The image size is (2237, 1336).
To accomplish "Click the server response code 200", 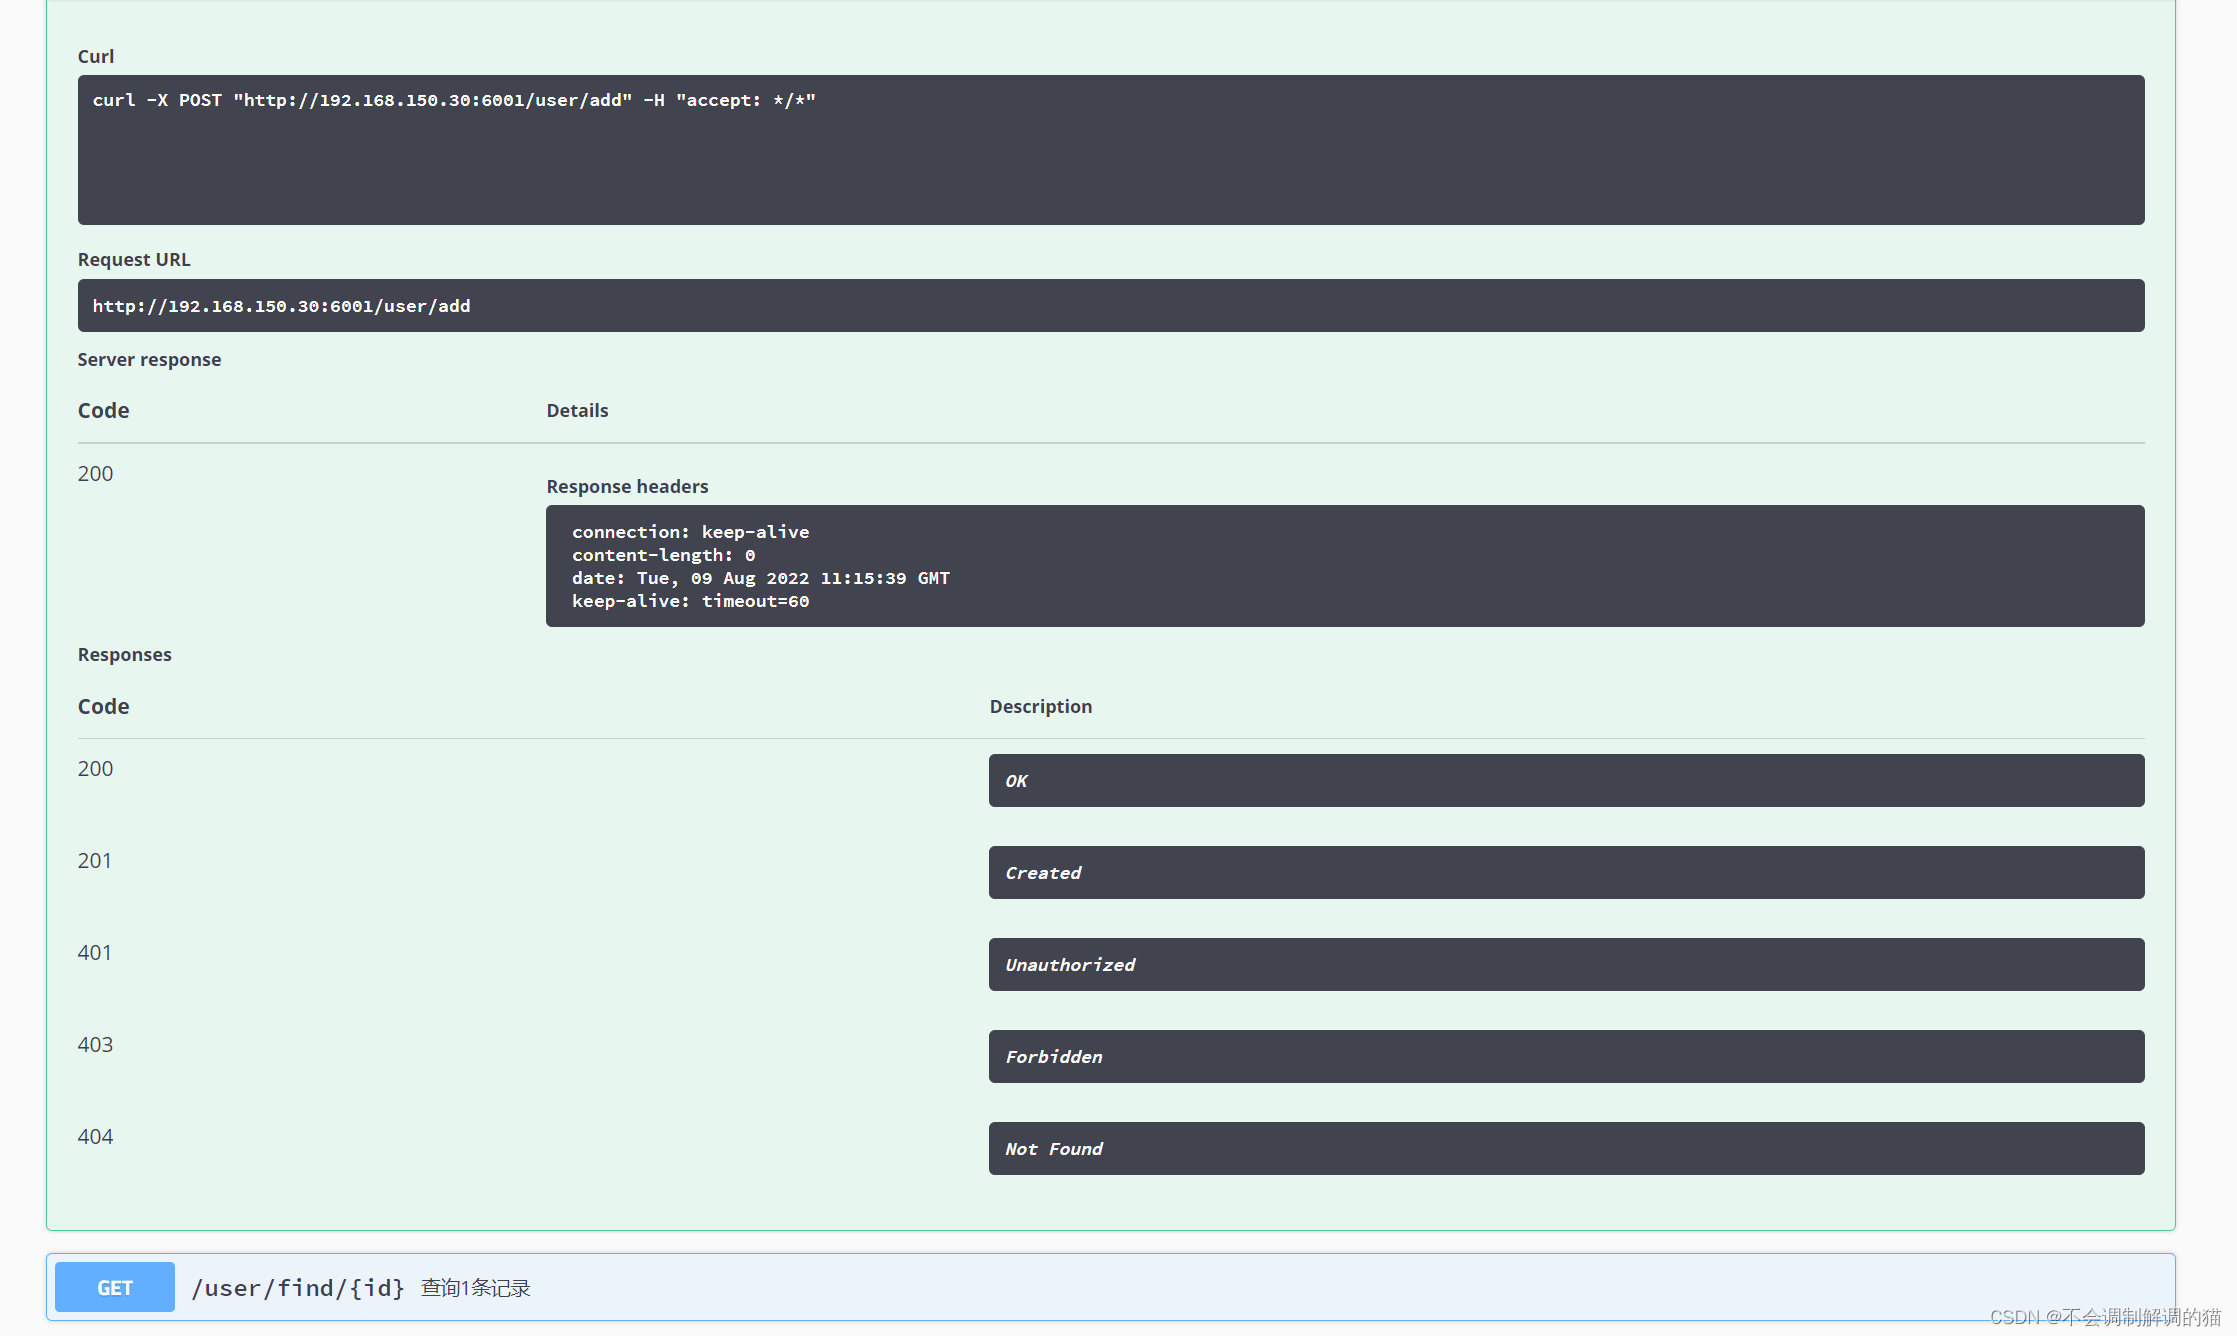I will tap(95, 473).
